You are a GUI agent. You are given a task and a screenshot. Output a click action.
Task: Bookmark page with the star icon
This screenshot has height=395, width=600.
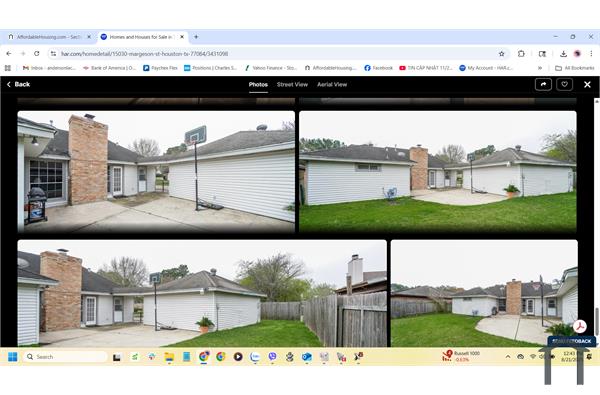point(501,54)
